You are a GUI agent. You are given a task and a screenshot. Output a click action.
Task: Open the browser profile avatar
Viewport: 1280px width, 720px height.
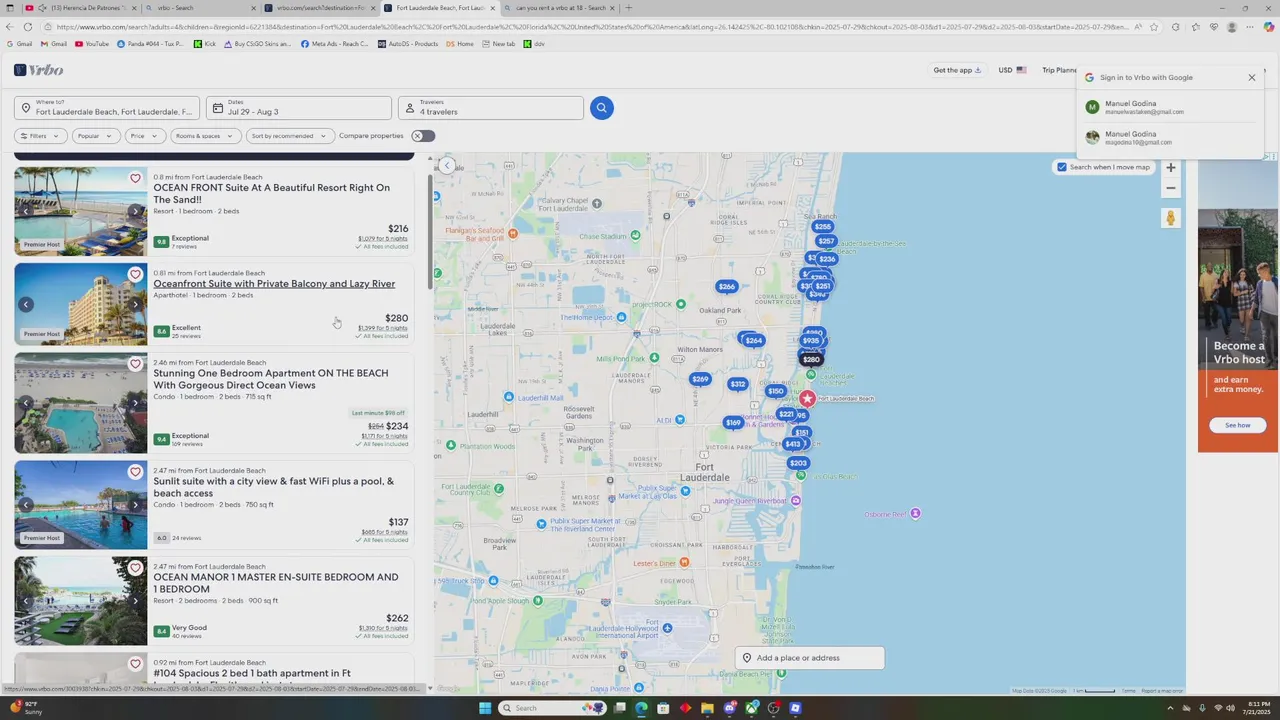(x=1232, y=27)
